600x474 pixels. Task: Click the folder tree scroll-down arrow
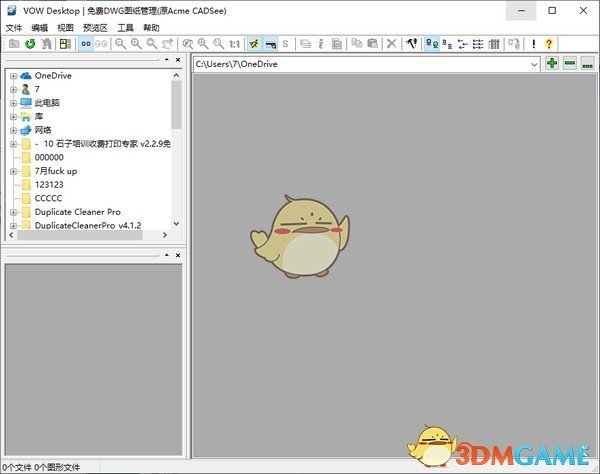click(x=176, y=224)
